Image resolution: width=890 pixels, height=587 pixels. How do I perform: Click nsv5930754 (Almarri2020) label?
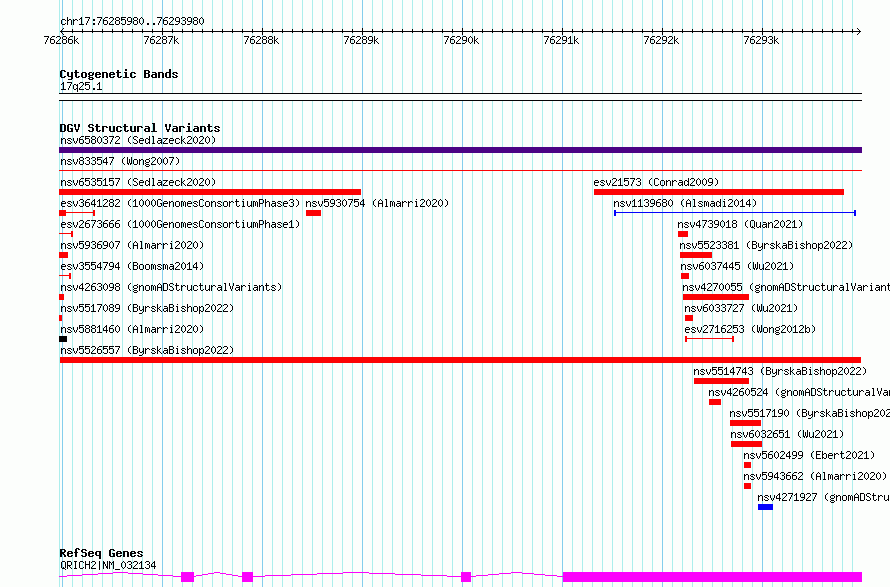pos(377,203)
